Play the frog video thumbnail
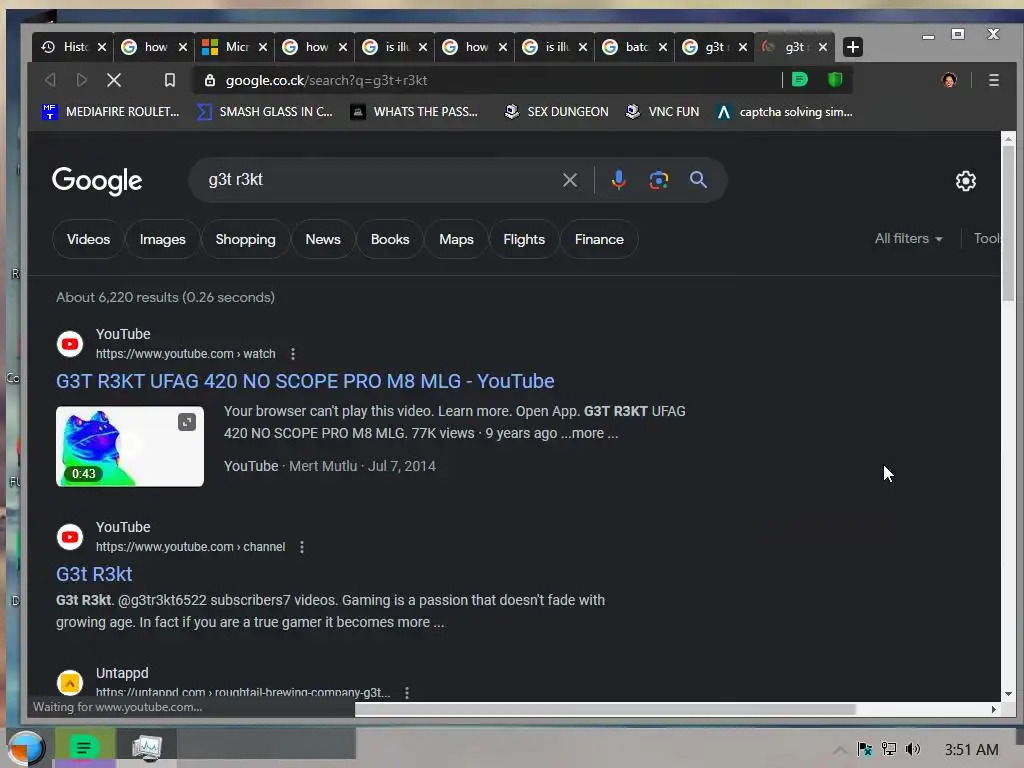Image resolution: width=1024 pixels, height=768 pixels. point(130,446)
